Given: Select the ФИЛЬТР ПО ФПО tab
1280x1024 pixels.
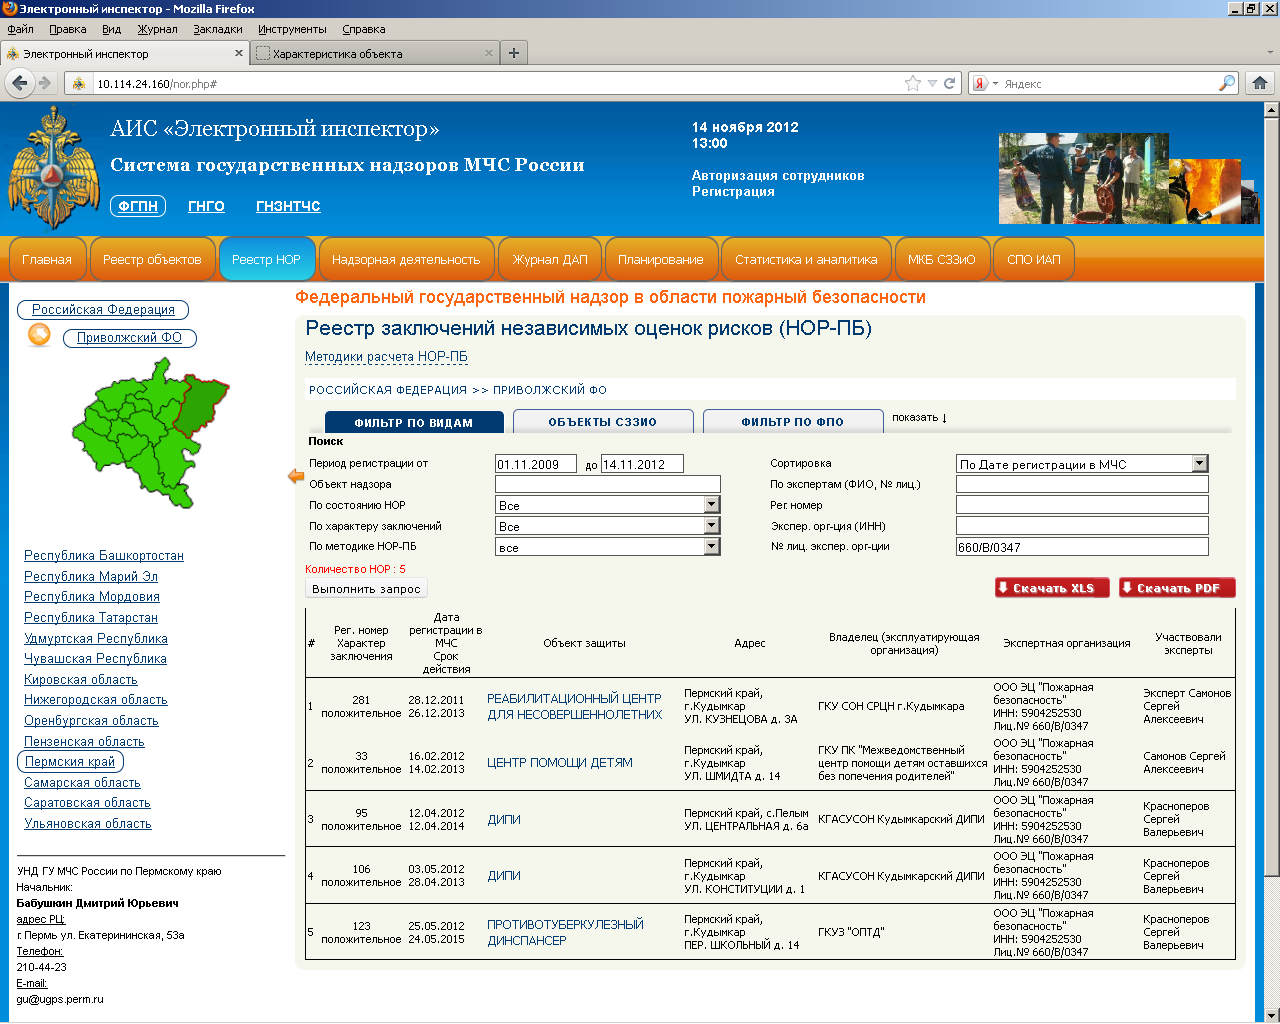Looking at the screenshot, I should click(x=793, y=422).
